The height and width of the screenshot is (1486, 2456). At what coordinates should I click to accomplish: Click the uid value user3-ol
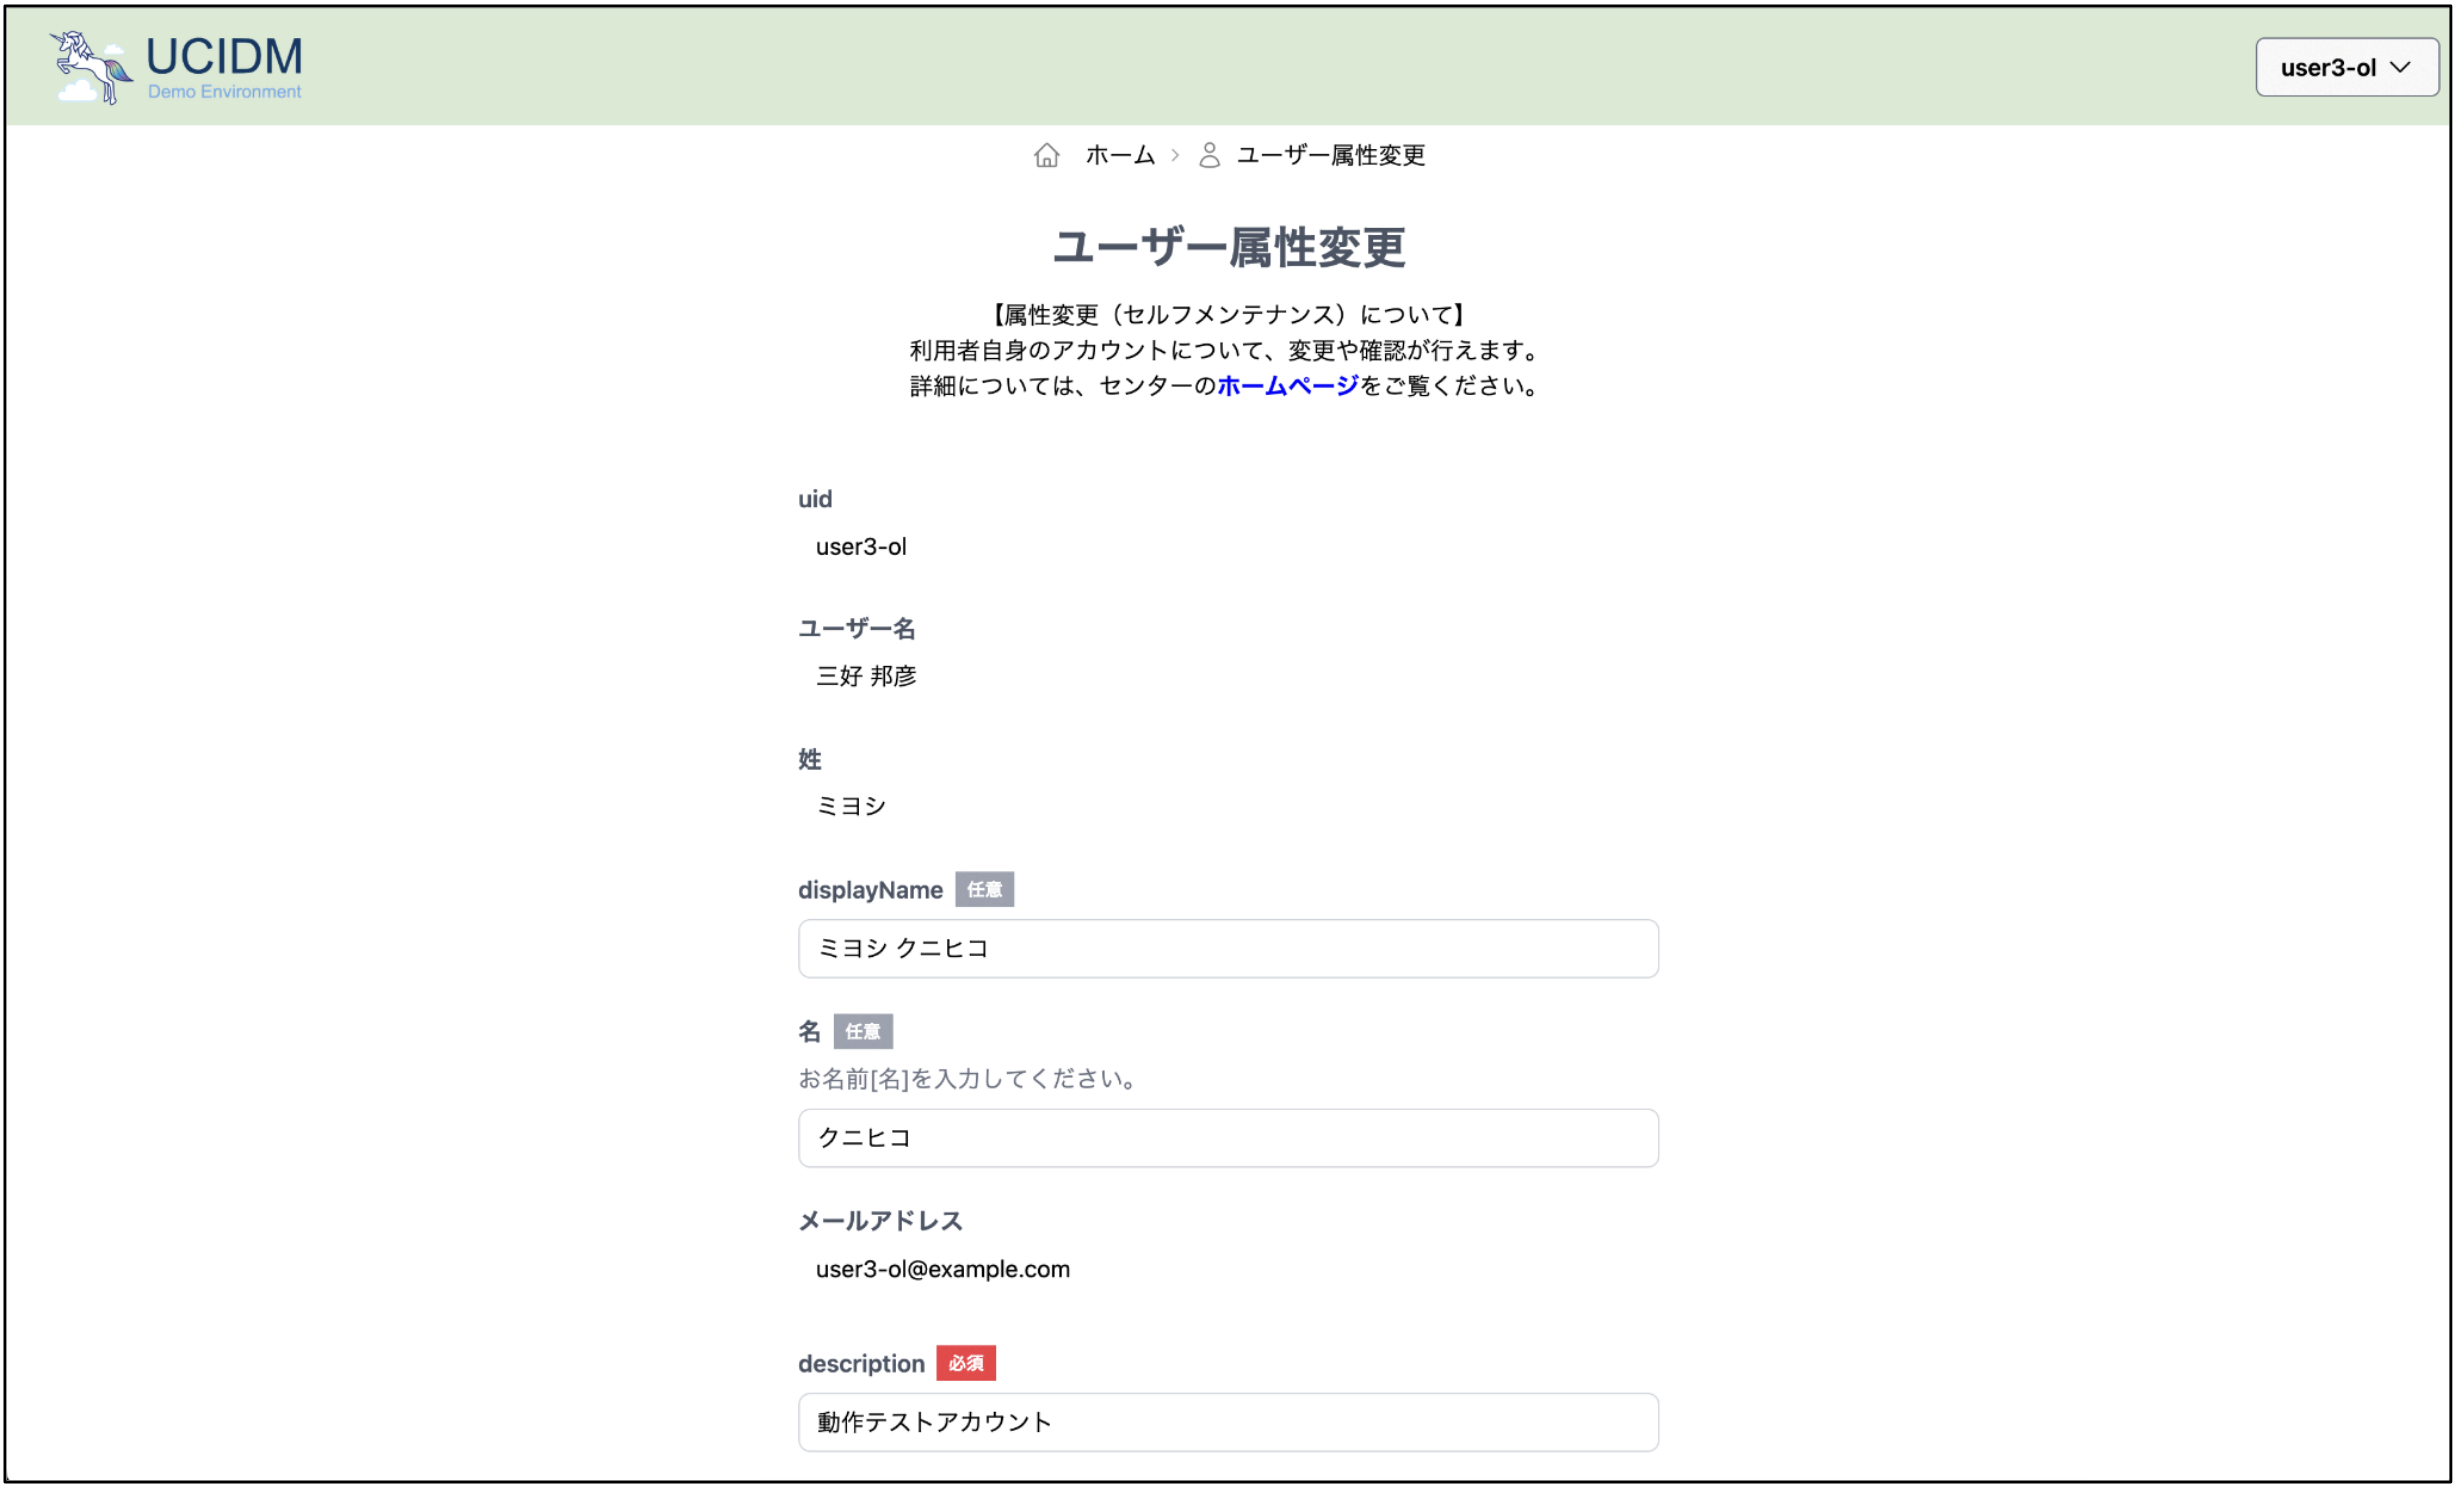pos(861,547)
